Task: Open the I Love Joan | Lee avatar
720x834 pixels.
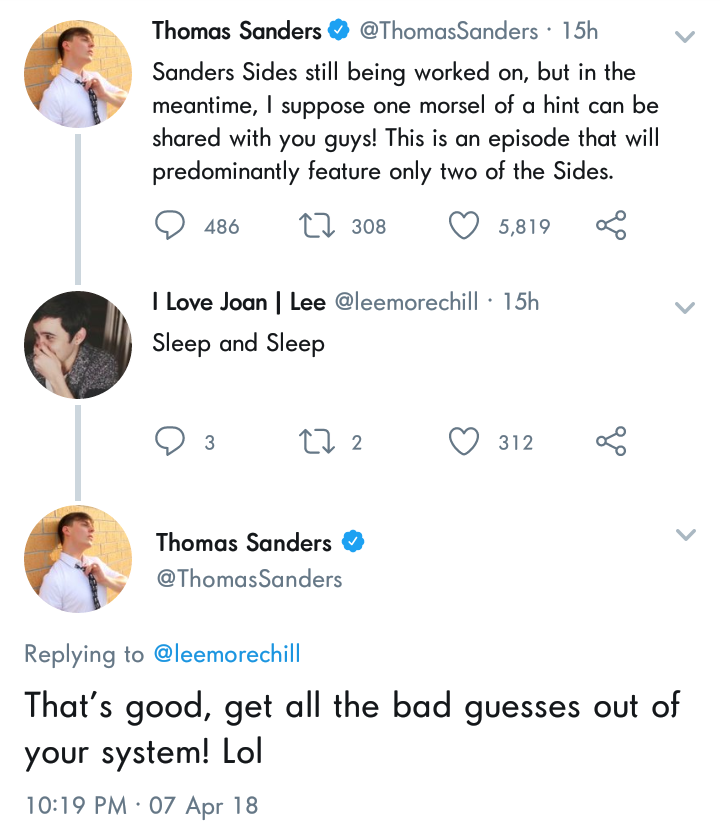Action: (78, 345)
